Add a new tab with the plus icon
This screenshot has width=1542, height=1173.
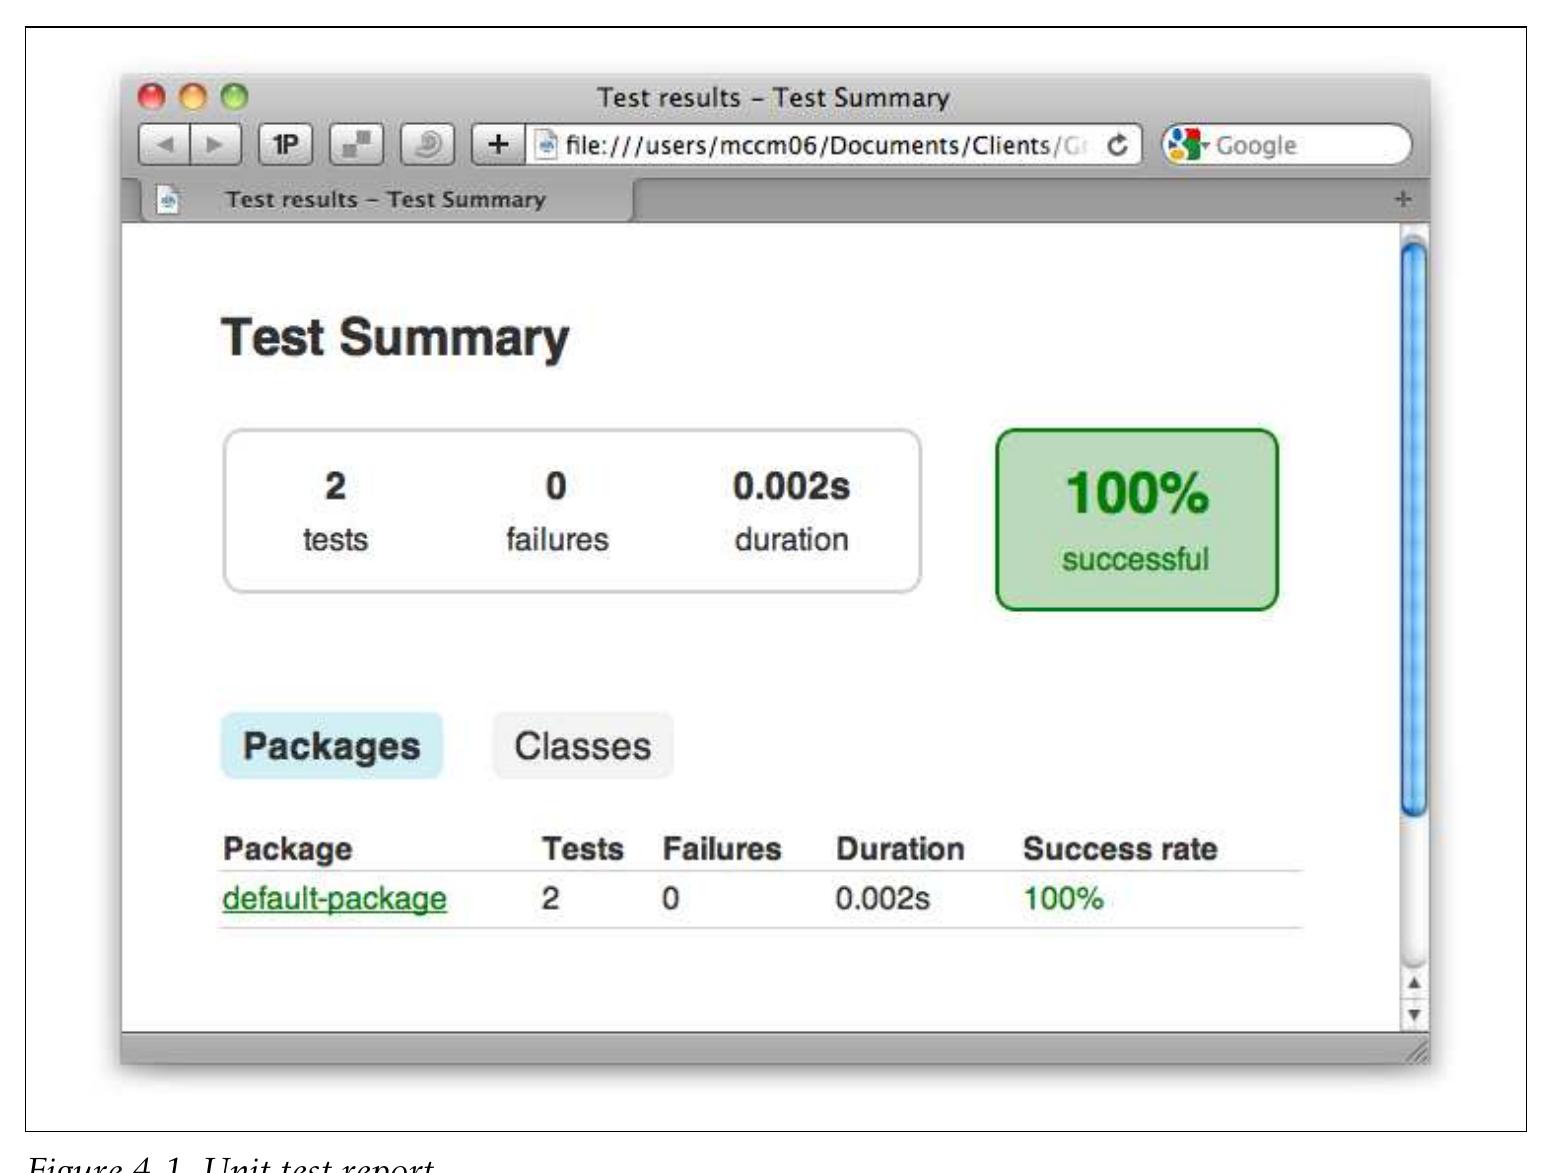[x=1403, y=199]
